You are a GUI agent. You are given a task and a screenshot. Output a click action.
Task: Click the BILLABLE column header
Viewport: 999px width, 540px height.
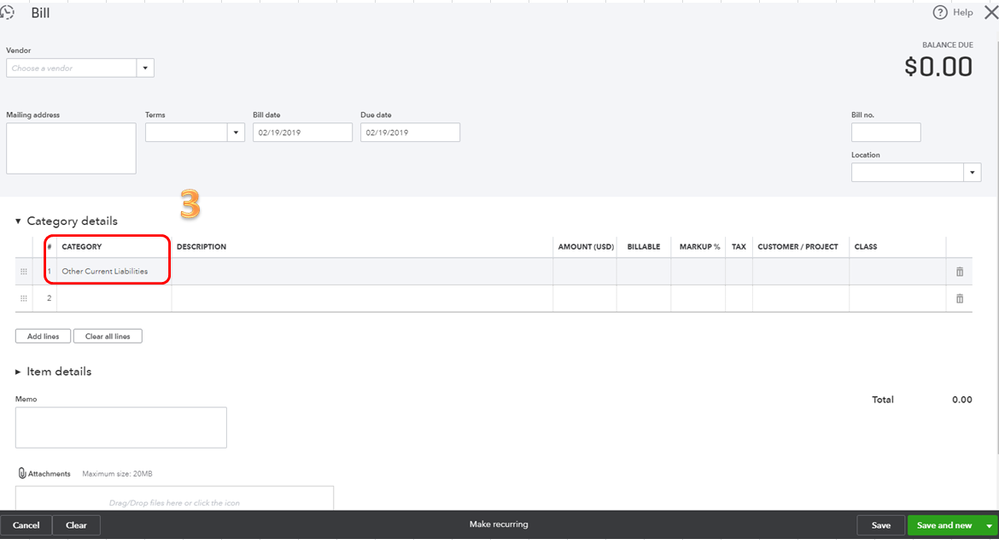pyautogui.click(x=643, y=246)
